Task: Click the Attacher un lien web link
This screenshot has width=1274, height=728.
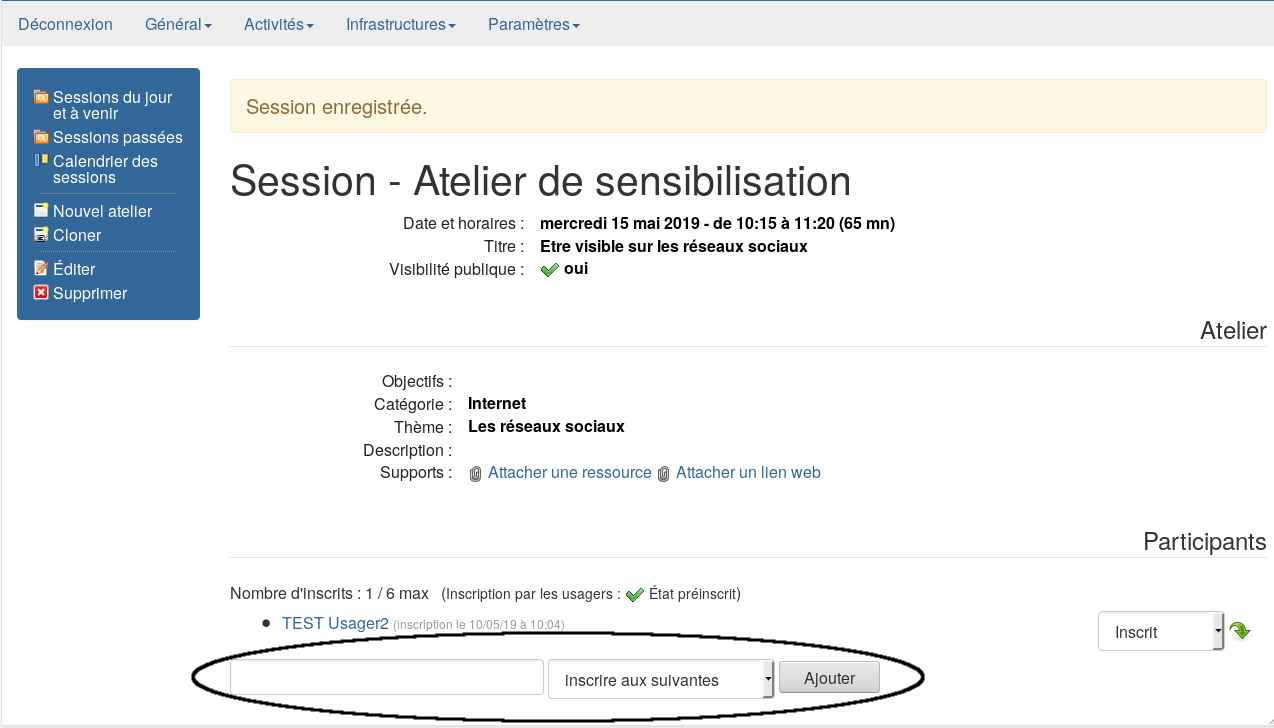Action: click(748, 472)
